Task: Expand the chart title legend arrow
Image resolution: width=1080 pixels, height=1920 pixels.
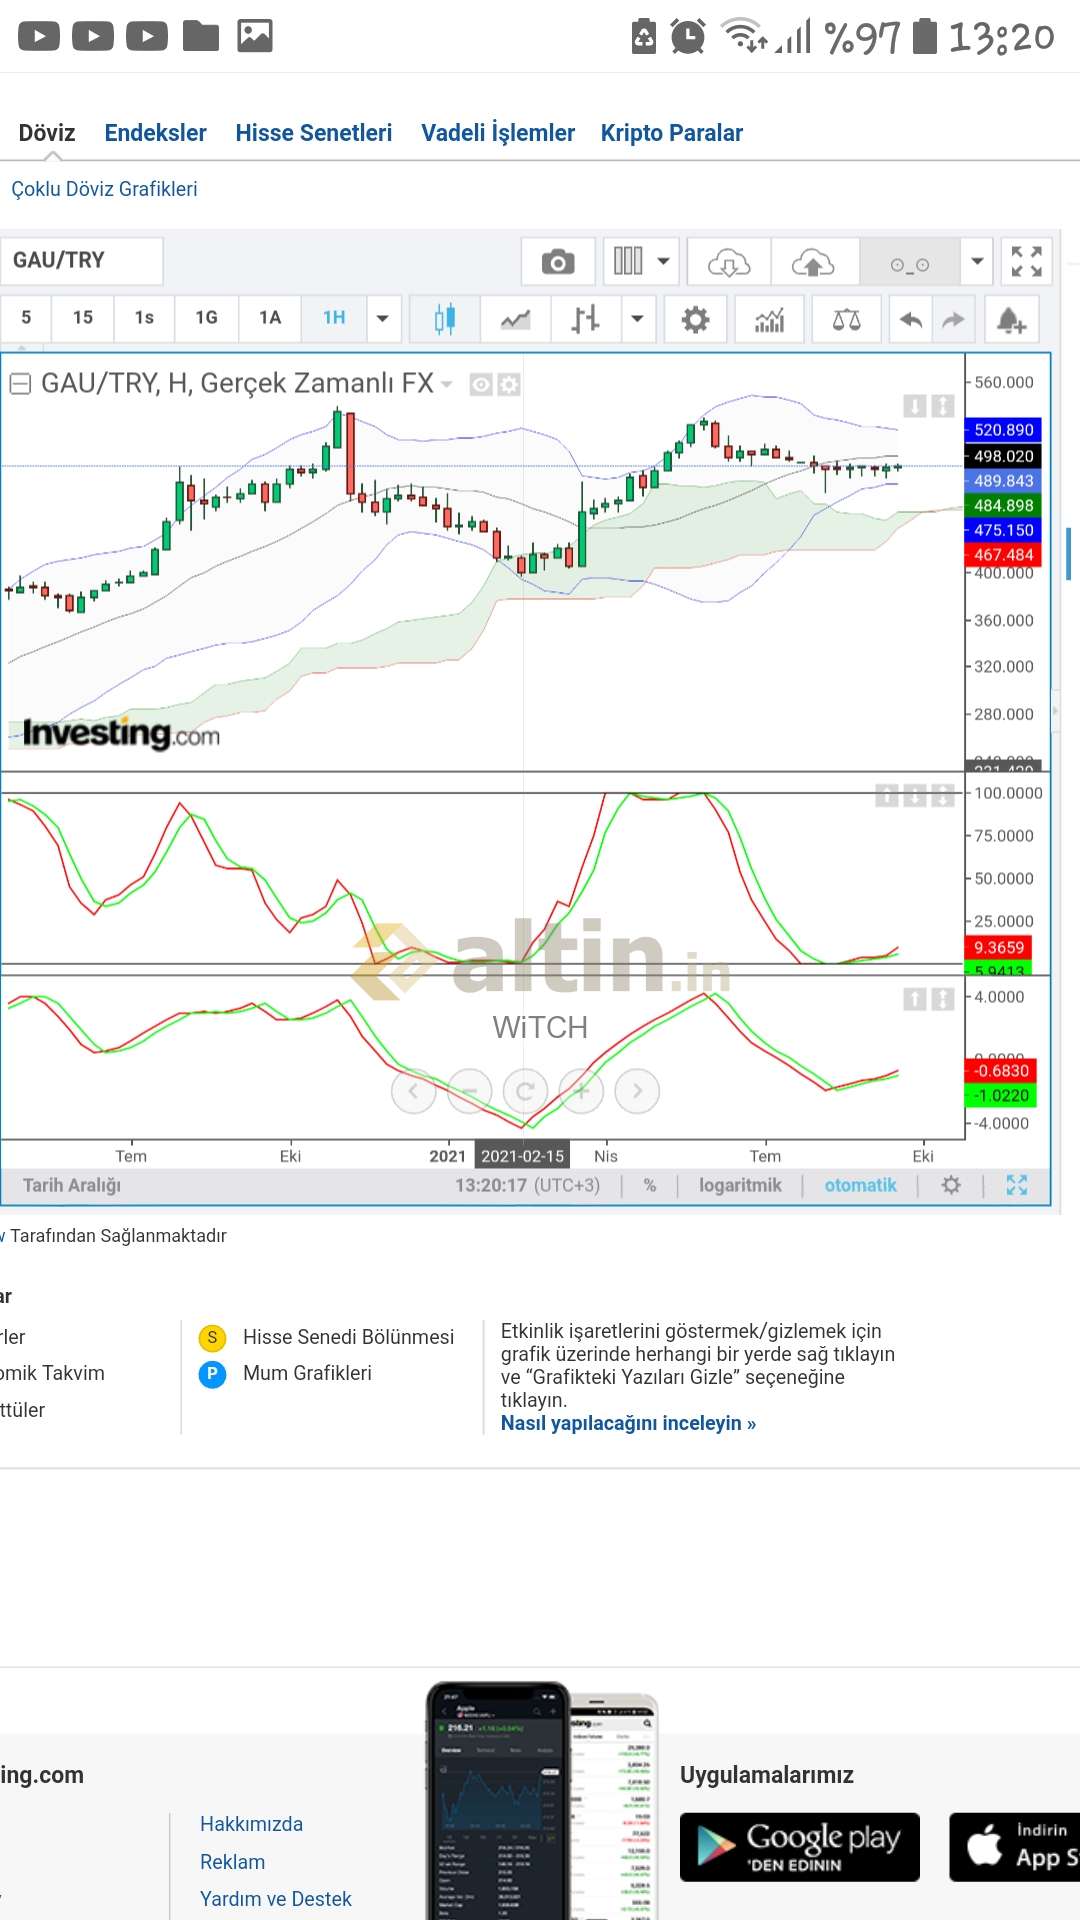Action: [x=446, y=385]
